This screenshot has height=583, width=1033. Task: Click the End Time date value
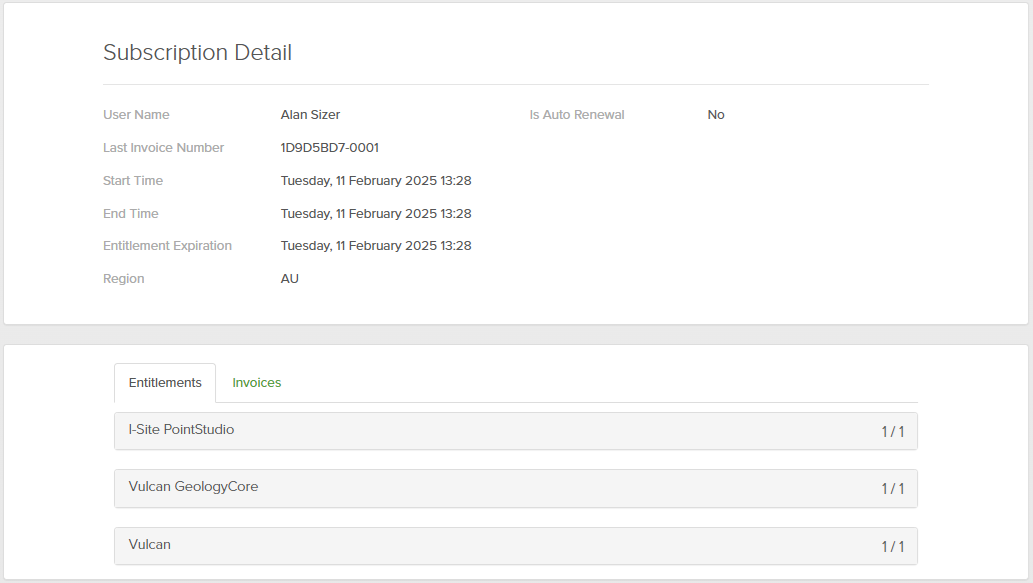click(375, 214)
